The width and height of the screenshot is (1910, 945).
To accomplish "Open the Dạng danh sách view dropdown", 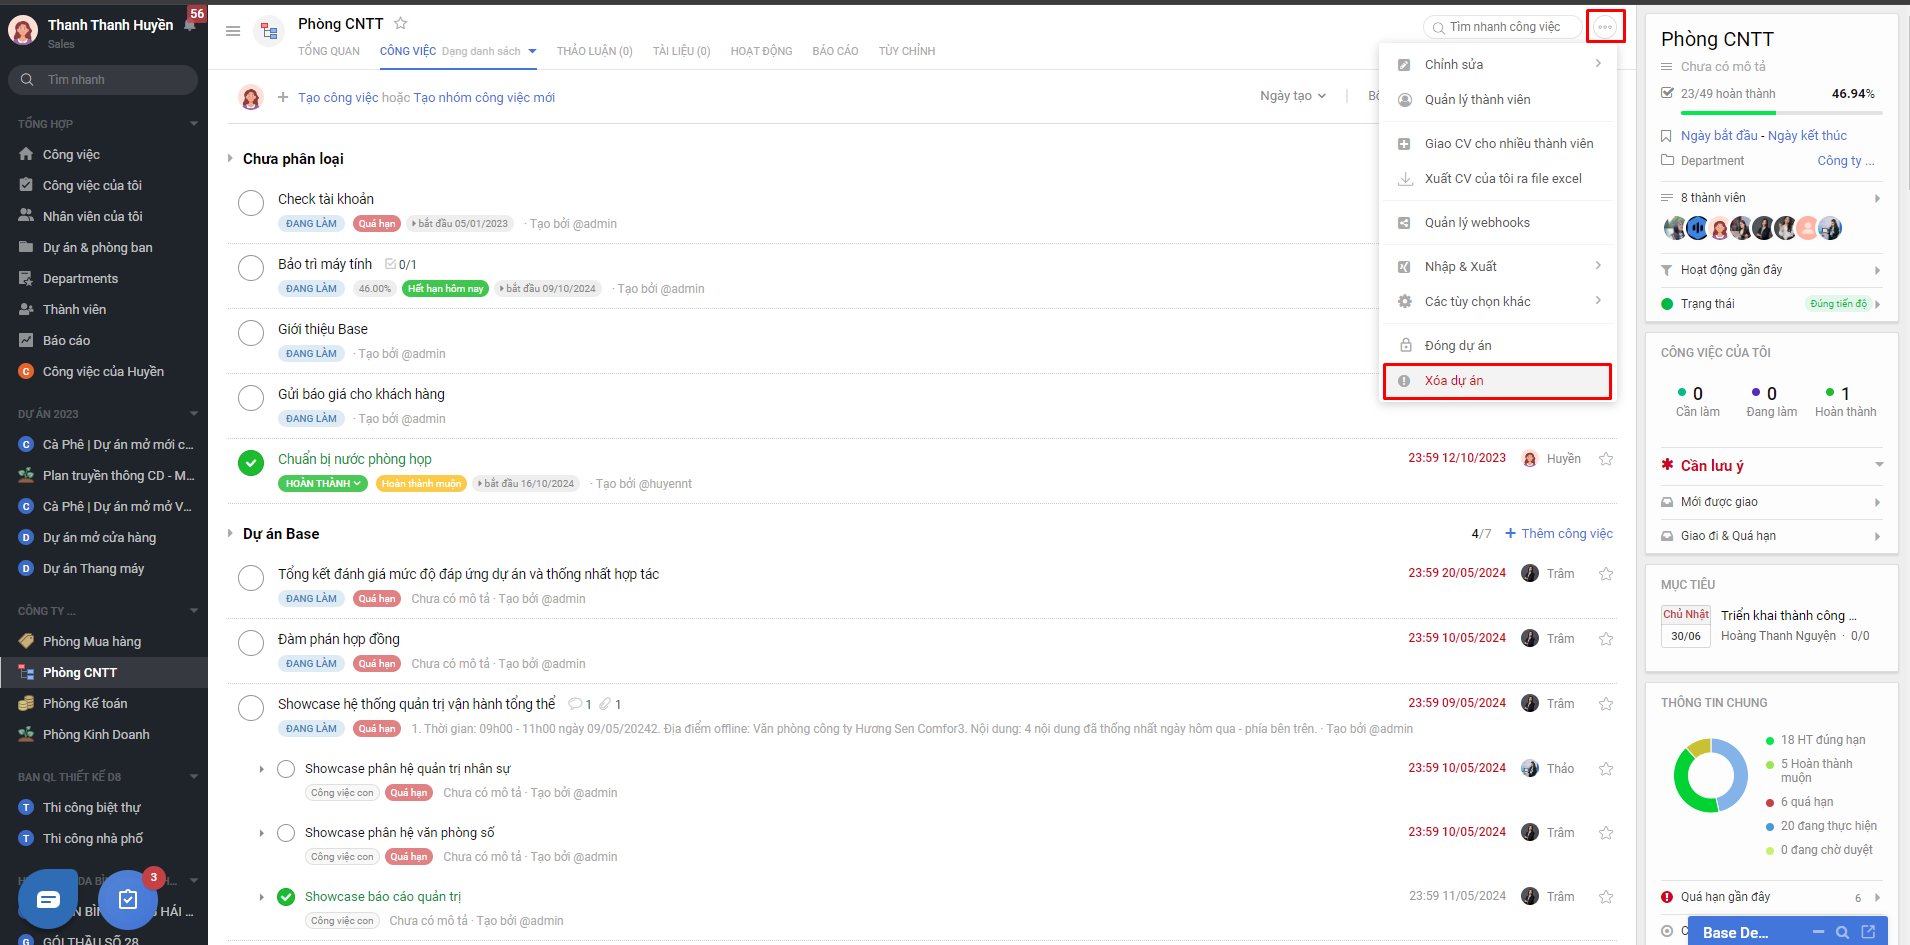I will [x=489, y=51].
